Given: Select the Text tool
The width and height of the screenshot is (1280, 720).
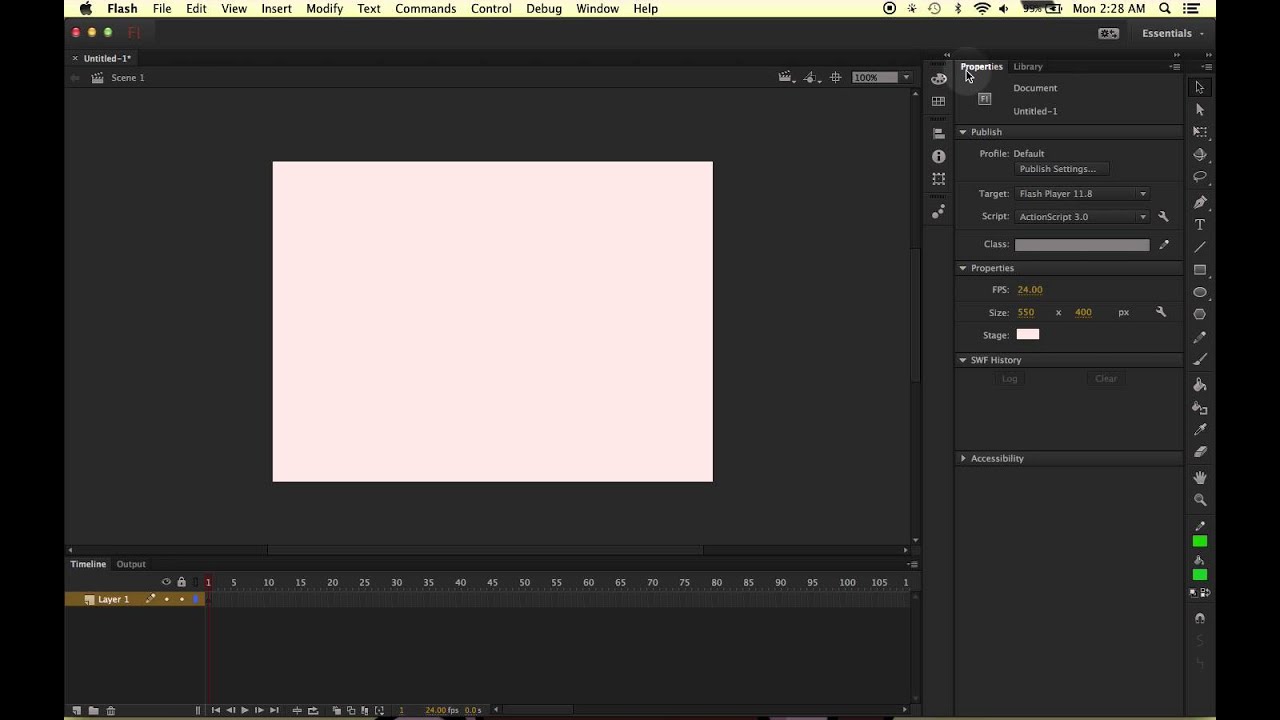Looking at the screenshot, I should pyautogui.click(x=1200, y=224).
